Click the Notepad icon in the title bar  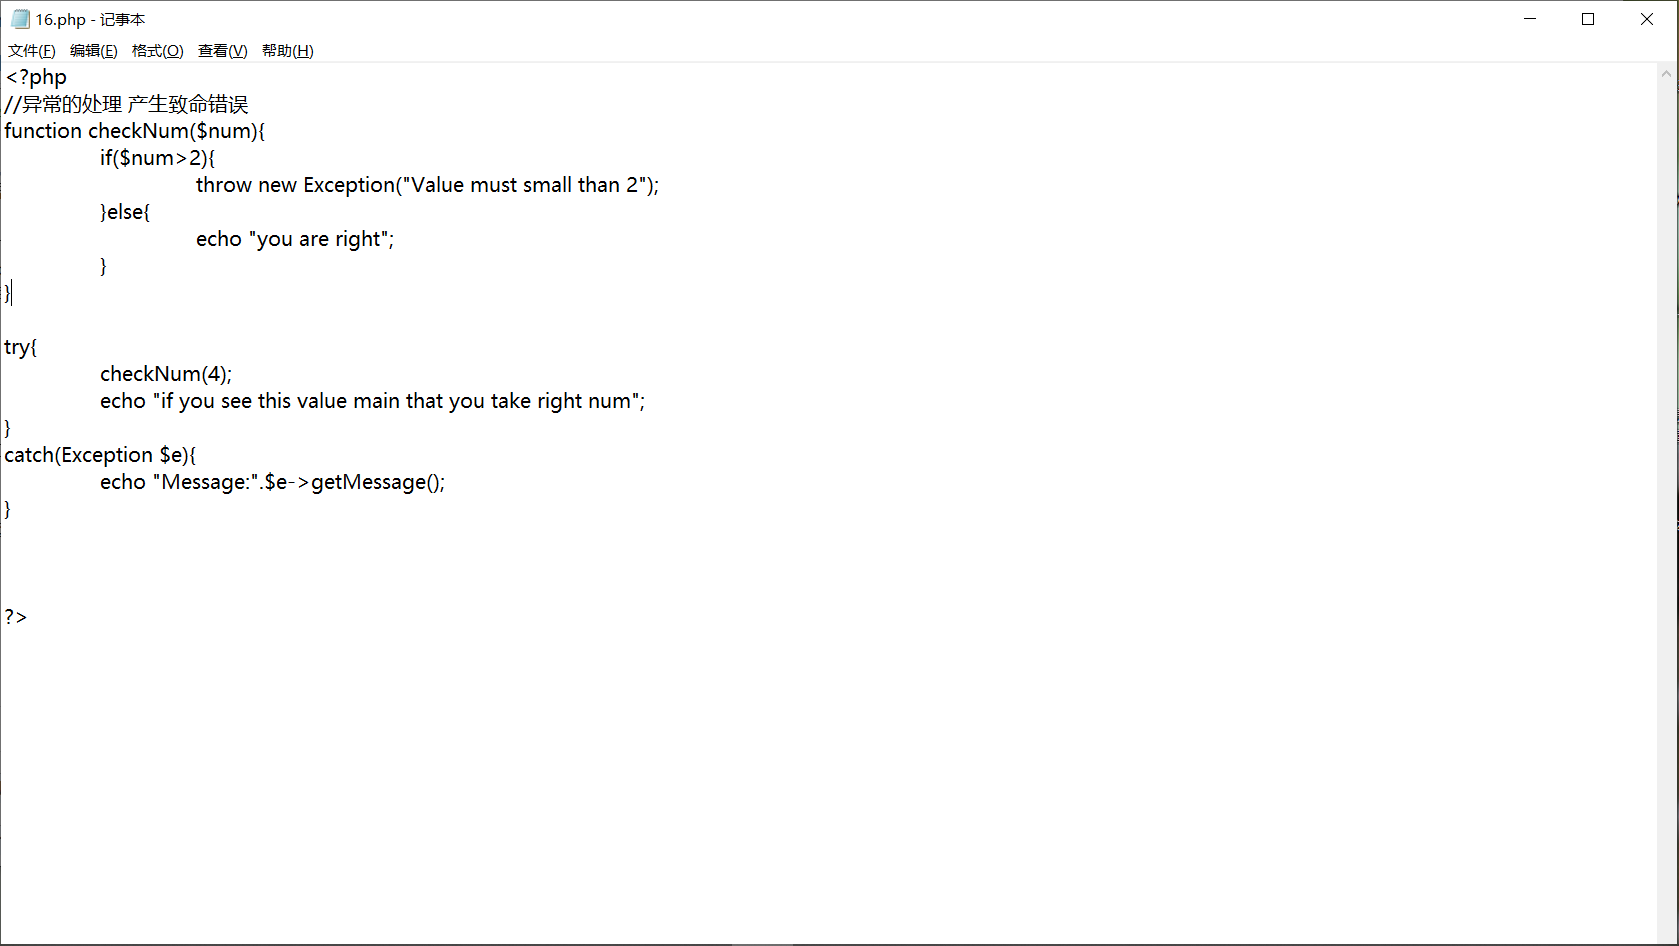[20, 19]
